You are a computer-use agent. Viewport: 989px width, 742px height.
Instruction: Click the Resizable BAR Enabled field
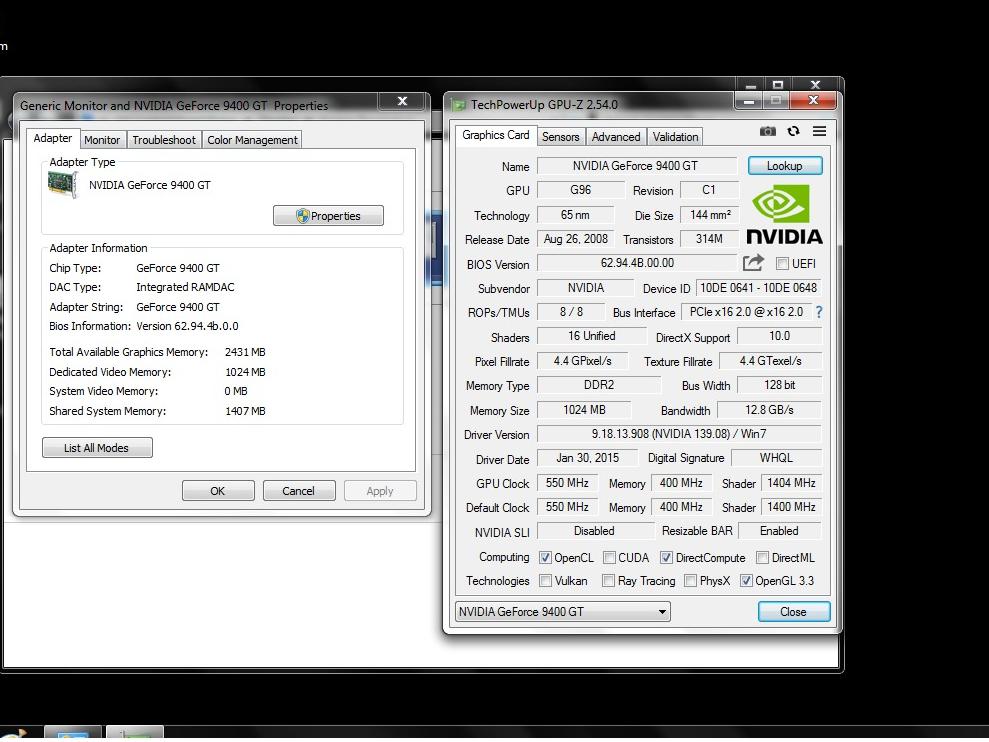click(780, 531)
